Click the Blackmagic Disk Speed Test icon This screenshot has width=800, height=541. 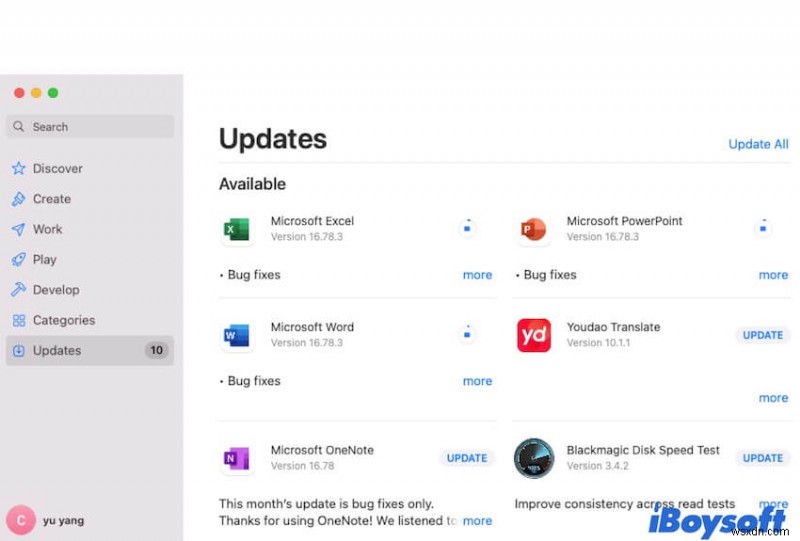point(534,458)
